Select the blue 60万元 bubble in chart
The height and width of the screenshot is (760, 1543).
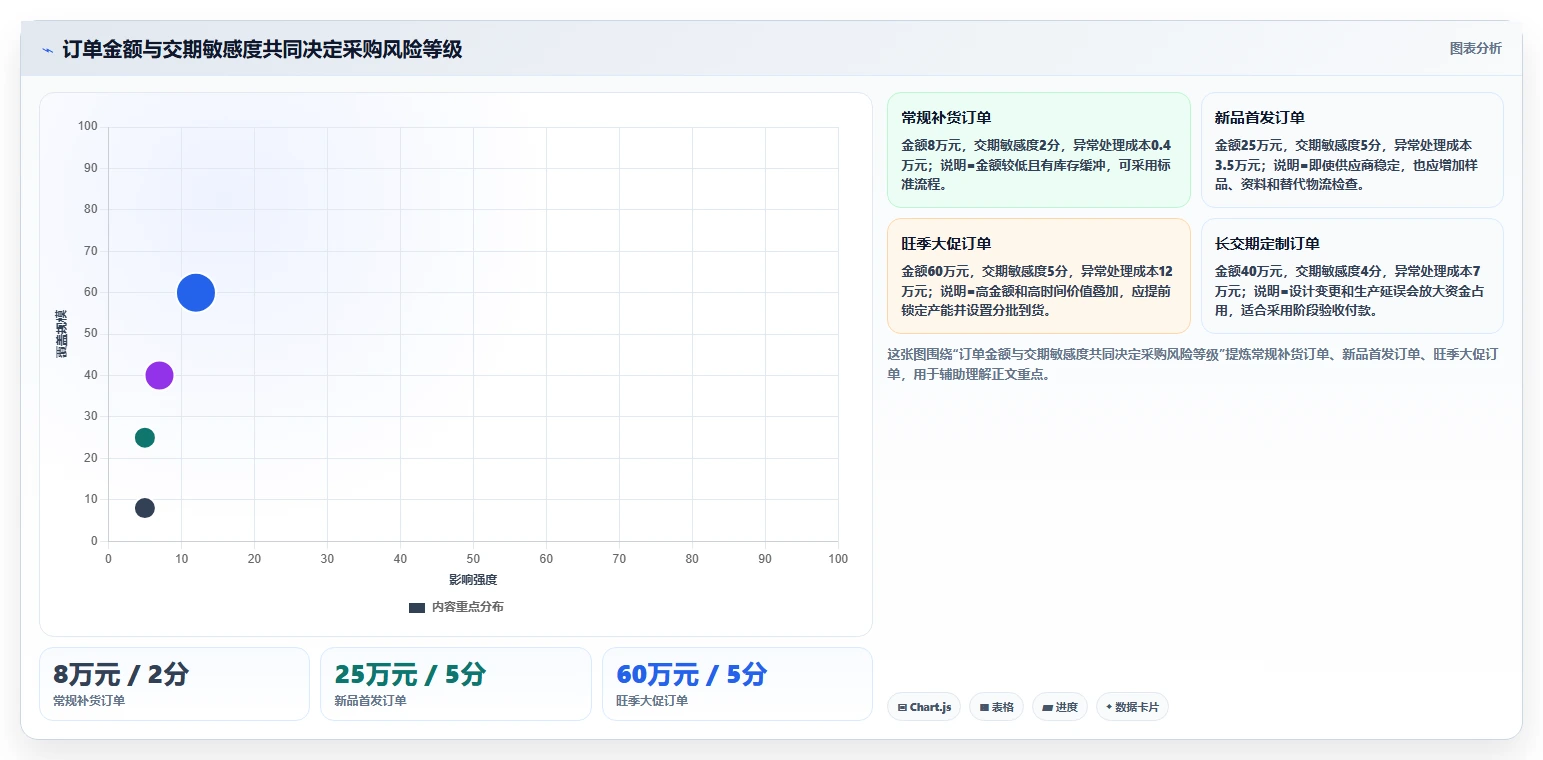click(x=196, y=293)
